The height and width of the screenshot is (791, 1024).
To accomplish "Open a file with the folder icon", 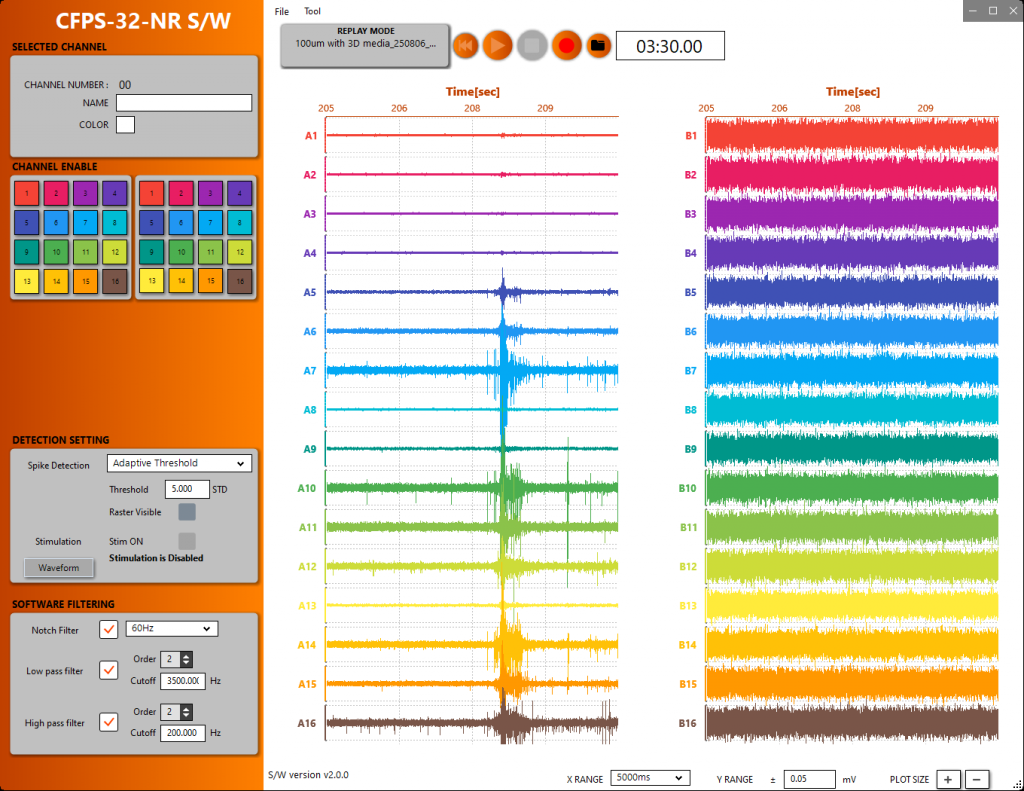I will pyautogui.click(x=598, y=46).
